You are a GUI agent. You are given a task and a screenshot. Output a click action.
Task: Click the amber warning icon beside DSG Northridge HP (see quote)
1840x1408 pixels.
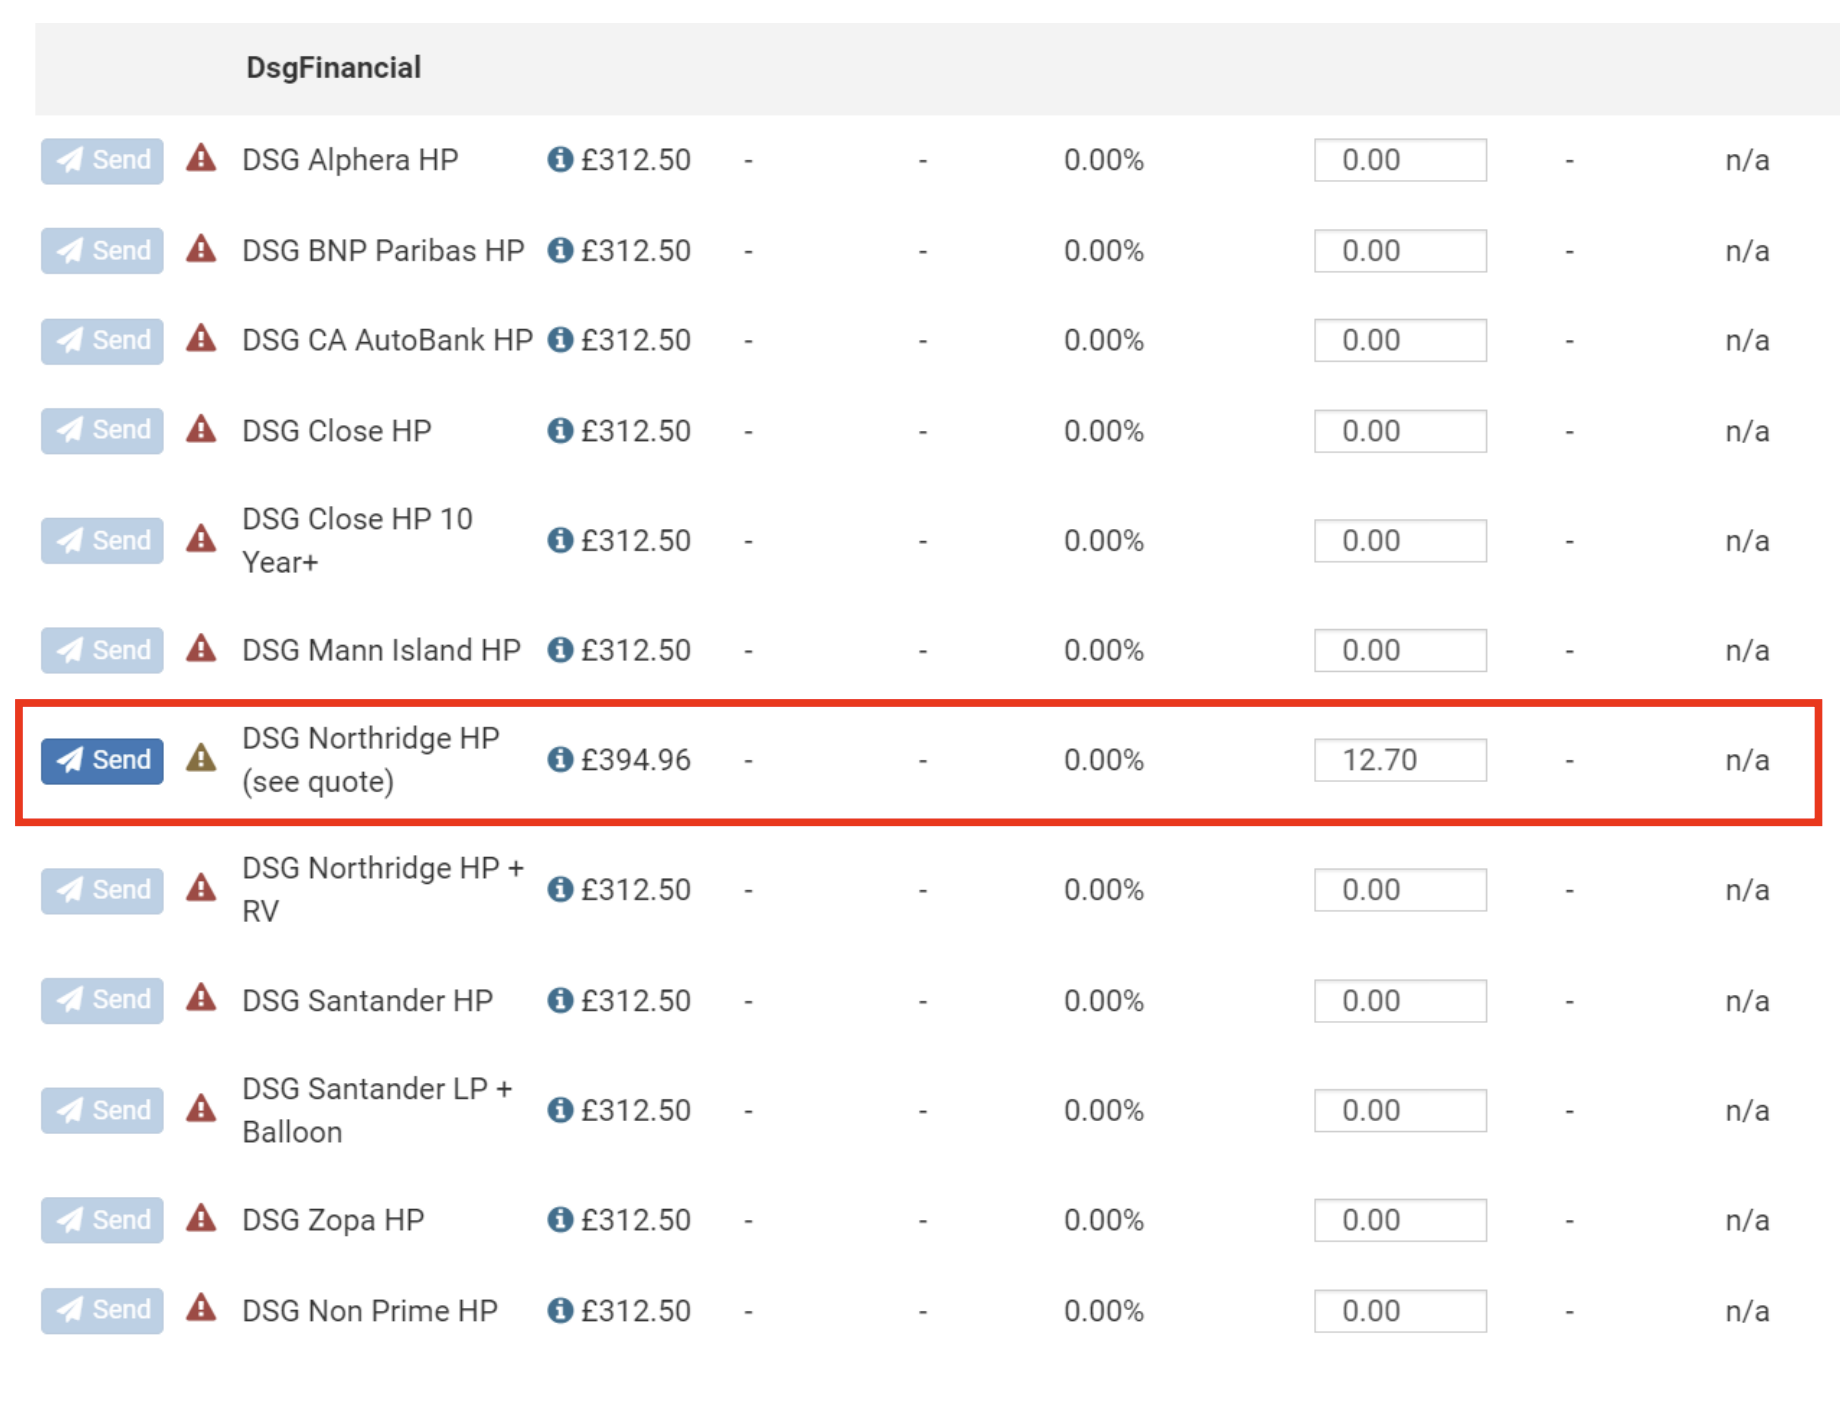click(x=201, y=759)
